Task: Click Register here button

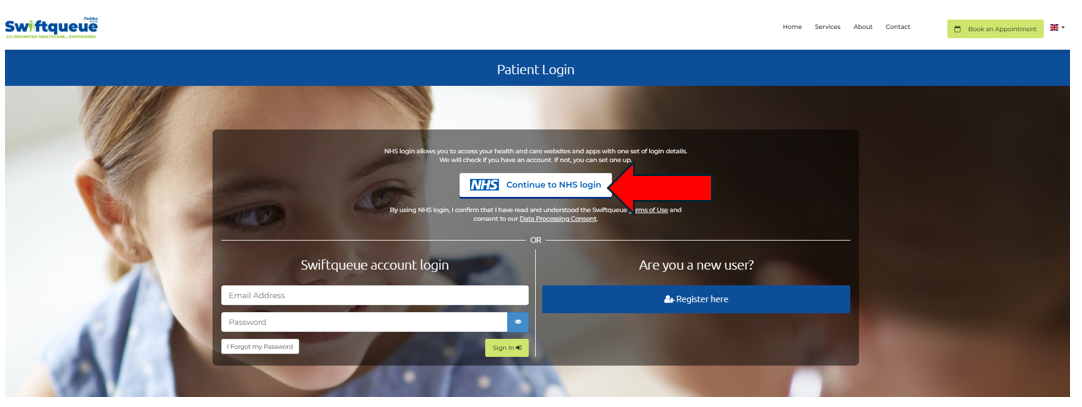Action: 696,299
